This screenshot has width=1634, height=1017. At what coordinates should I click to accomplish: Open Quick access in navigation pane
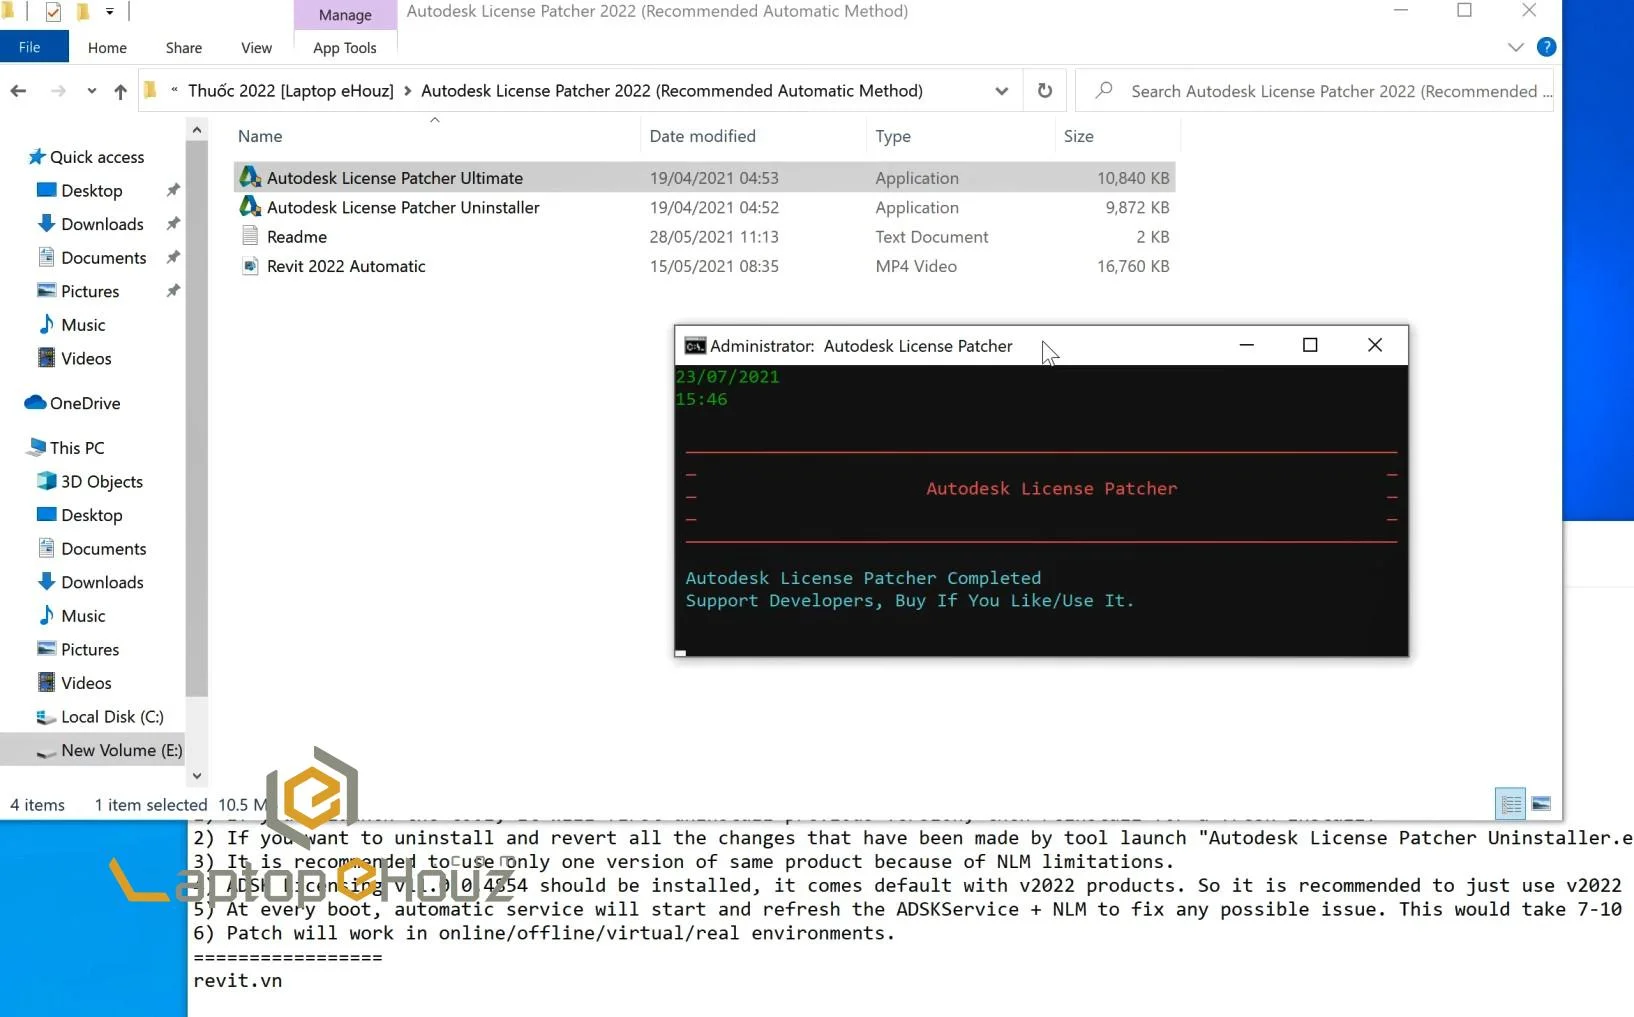tap(97, 157)
